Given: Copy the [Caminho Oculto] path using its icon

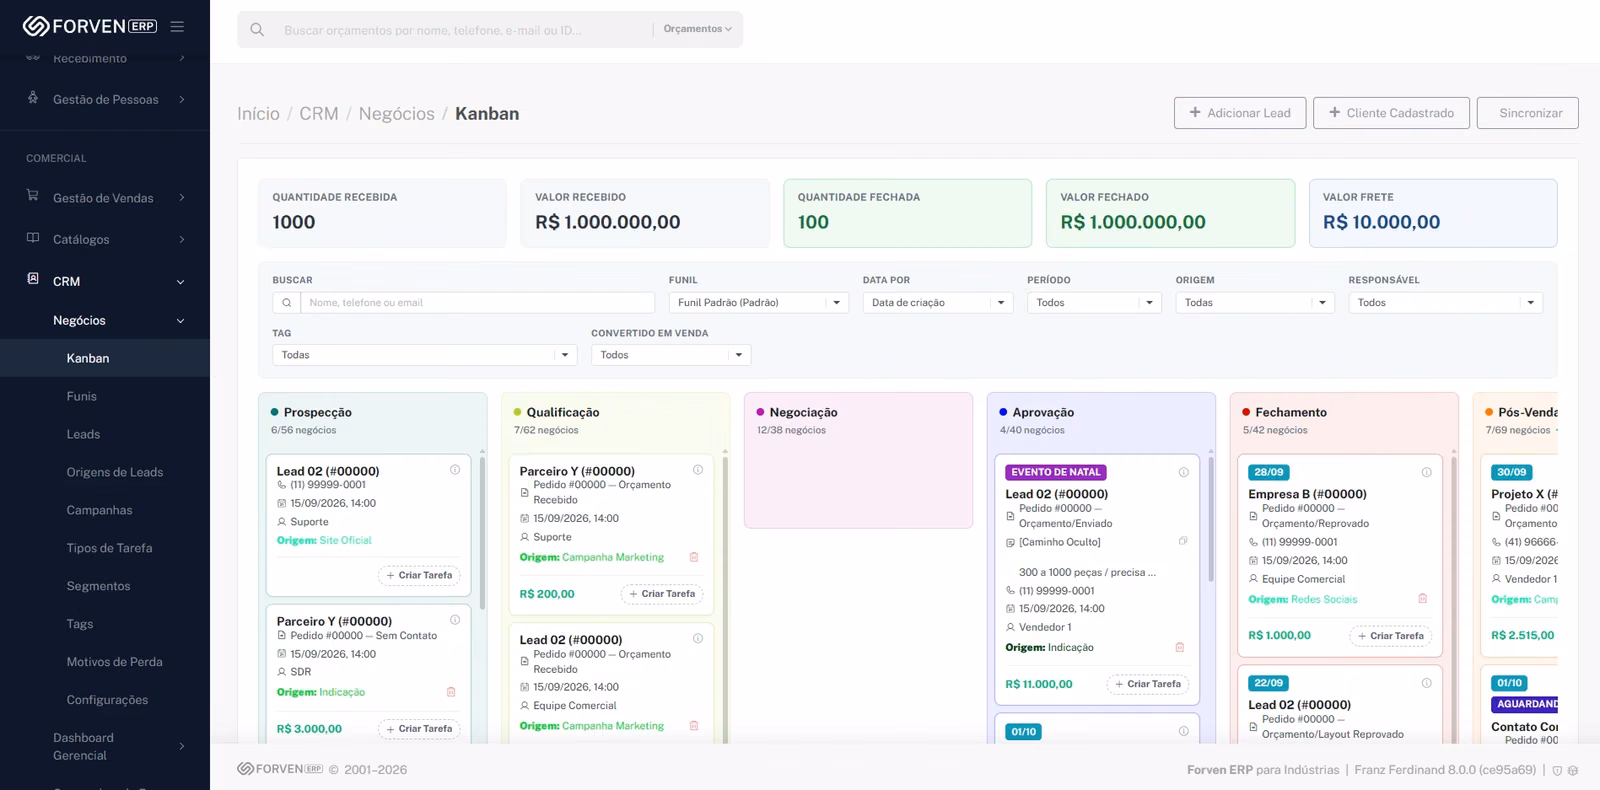Looking at the screenshot, I should [1183, 541].
